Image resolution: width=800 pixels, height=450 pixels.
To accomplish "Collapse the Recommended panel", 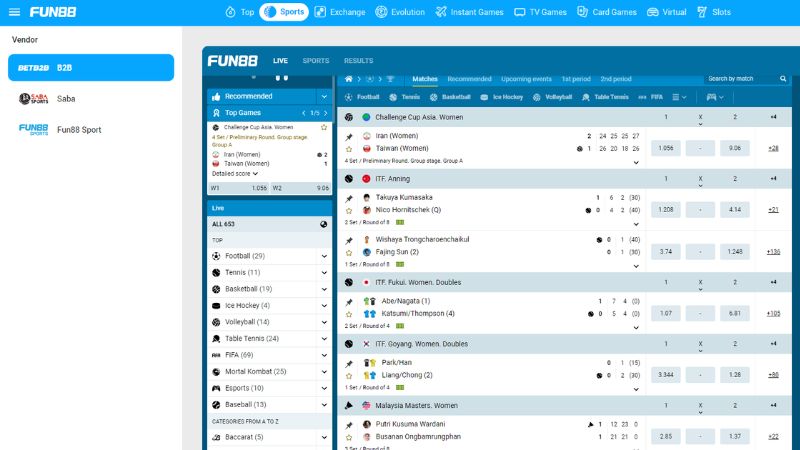I will [324, 96].
